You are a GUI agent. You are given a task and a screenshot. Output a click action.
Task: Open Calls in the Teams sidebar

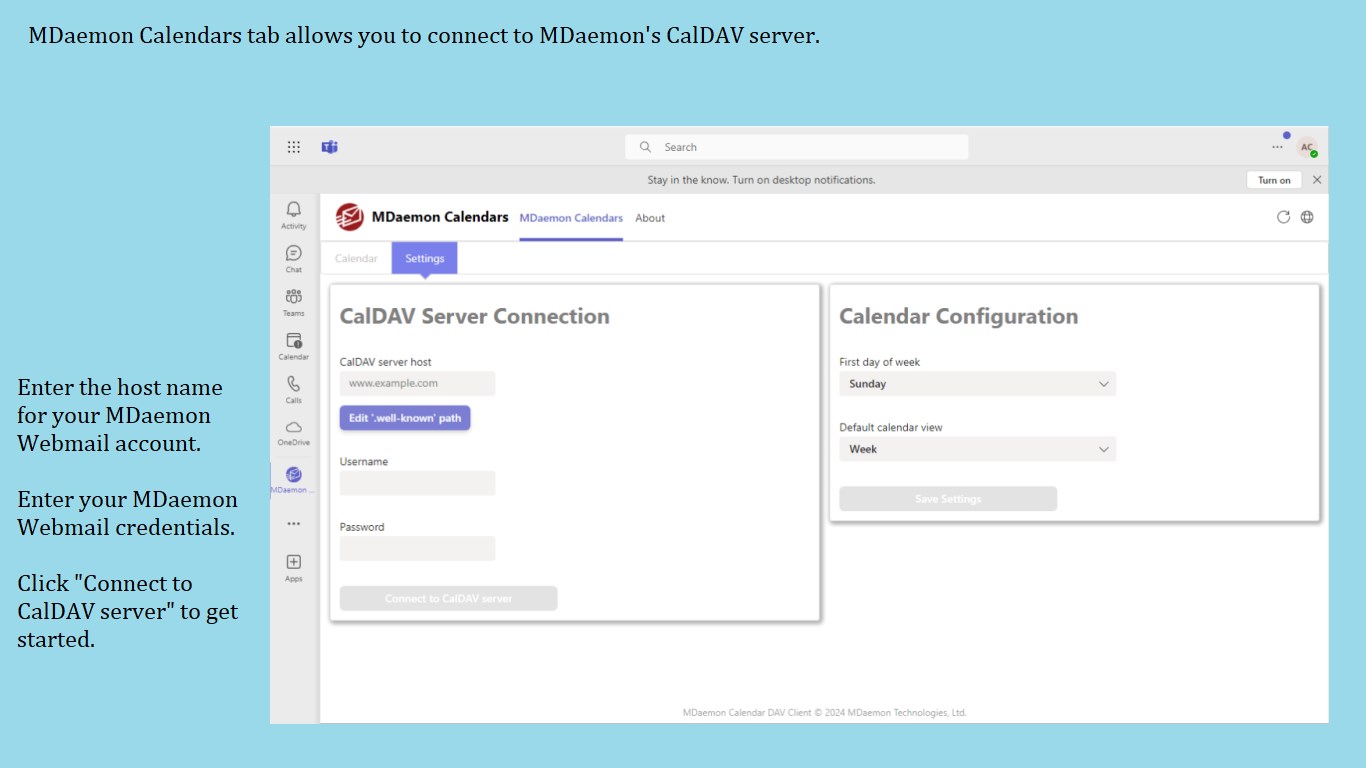294,389
